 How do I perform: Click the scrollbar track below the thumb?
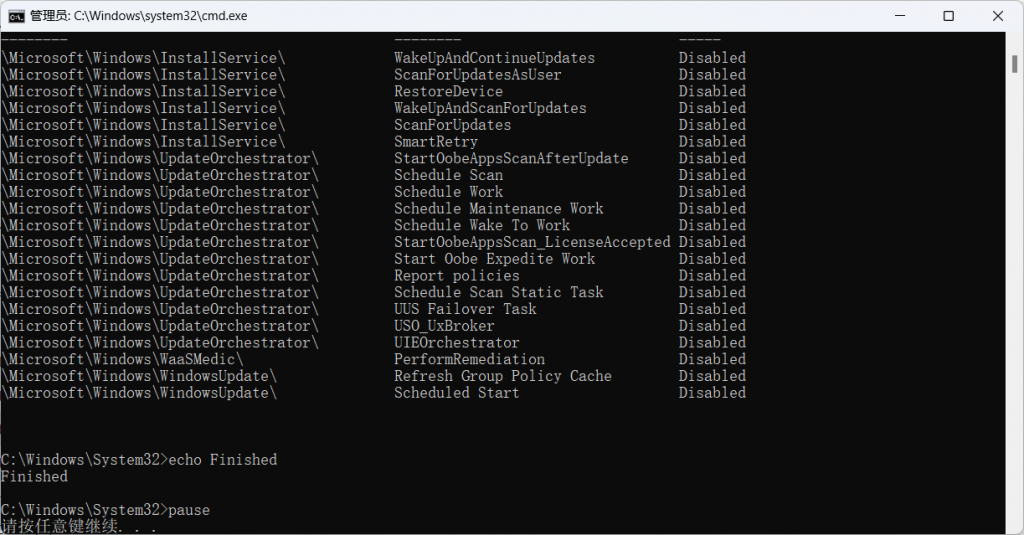tap(1014, 300)
